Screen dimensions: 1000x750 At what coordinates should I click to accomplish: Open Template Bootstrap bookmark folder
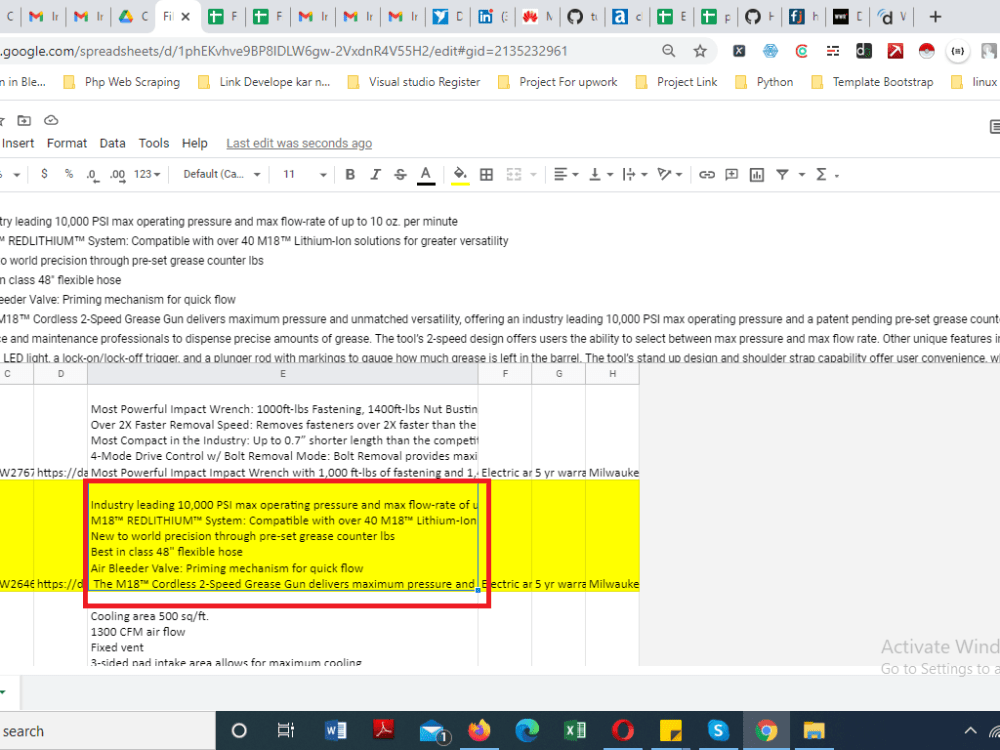coord(872,82)
